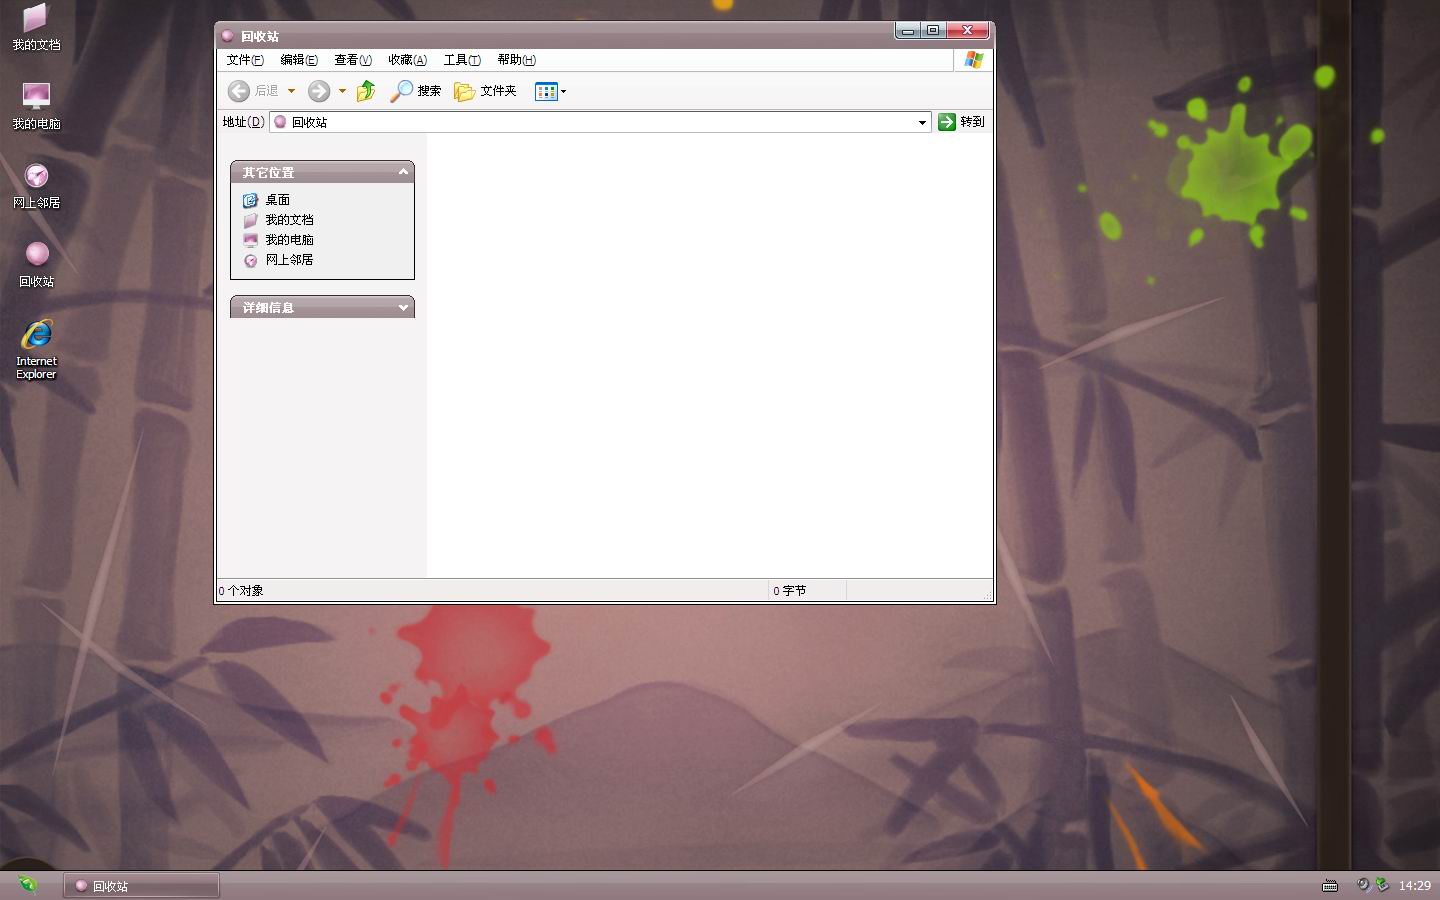Go up one folder level icon
Screen dimensions: 1440x900
(366, 91)
